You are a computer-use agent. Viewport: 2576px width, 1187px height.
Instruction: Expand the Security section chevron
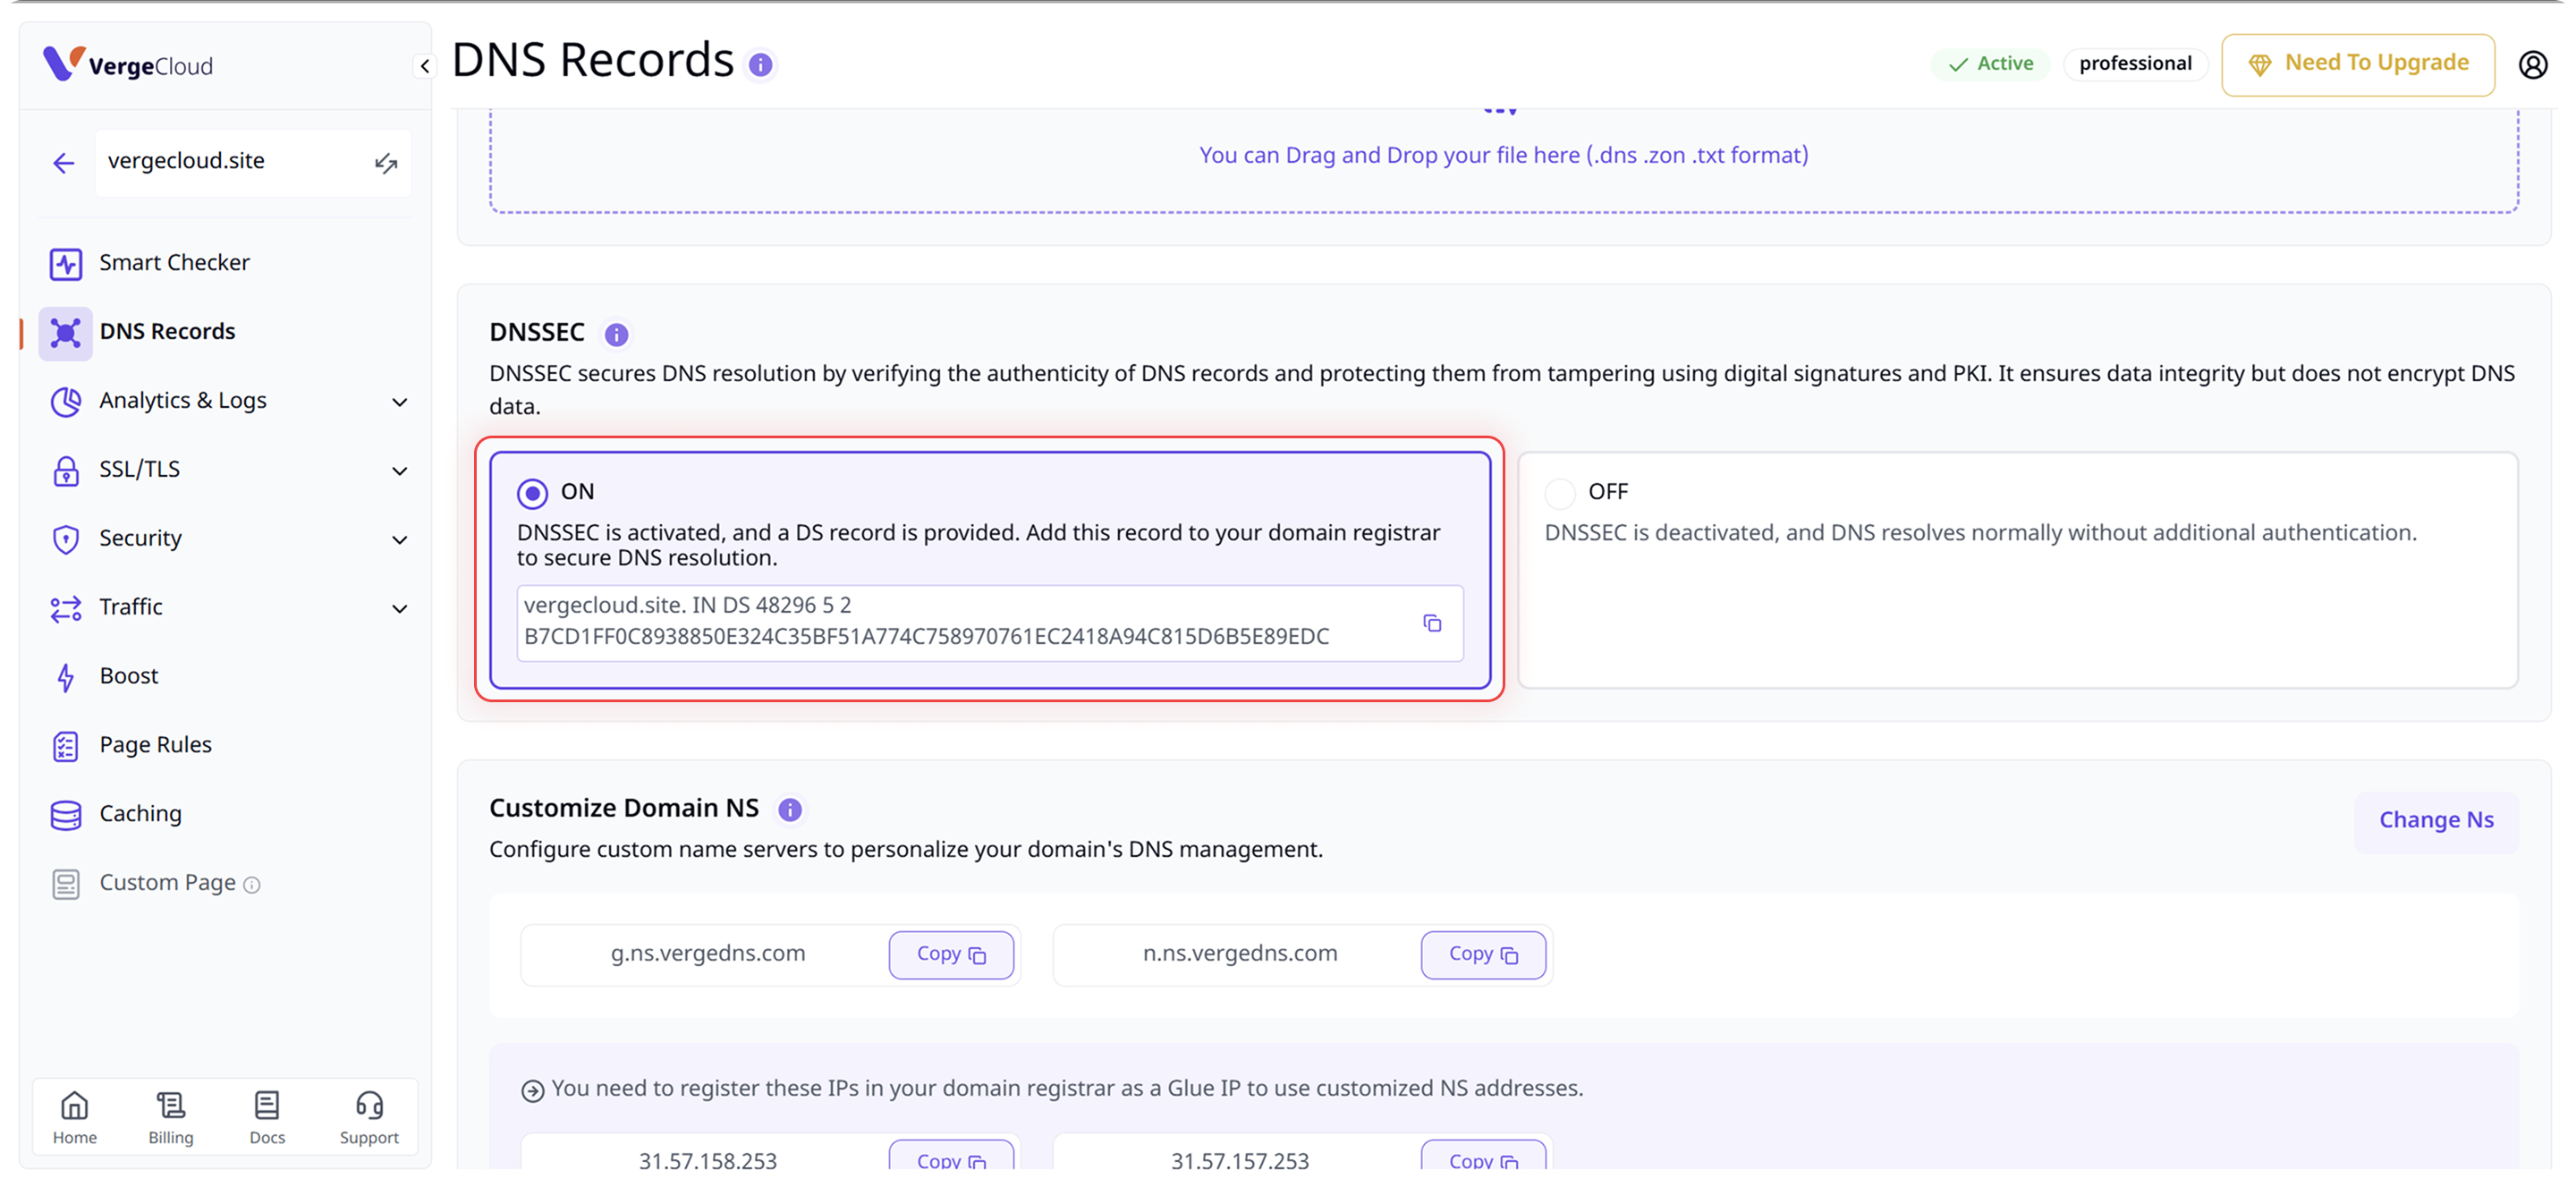400,540
